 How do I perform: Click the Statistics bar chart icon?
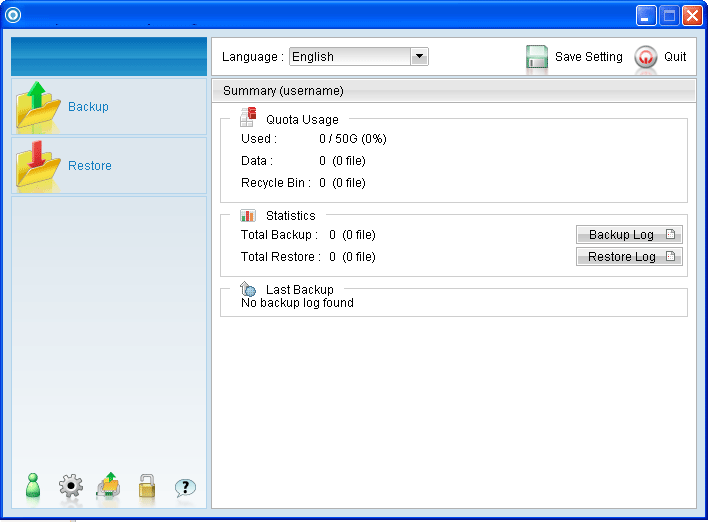click(248, 215)
